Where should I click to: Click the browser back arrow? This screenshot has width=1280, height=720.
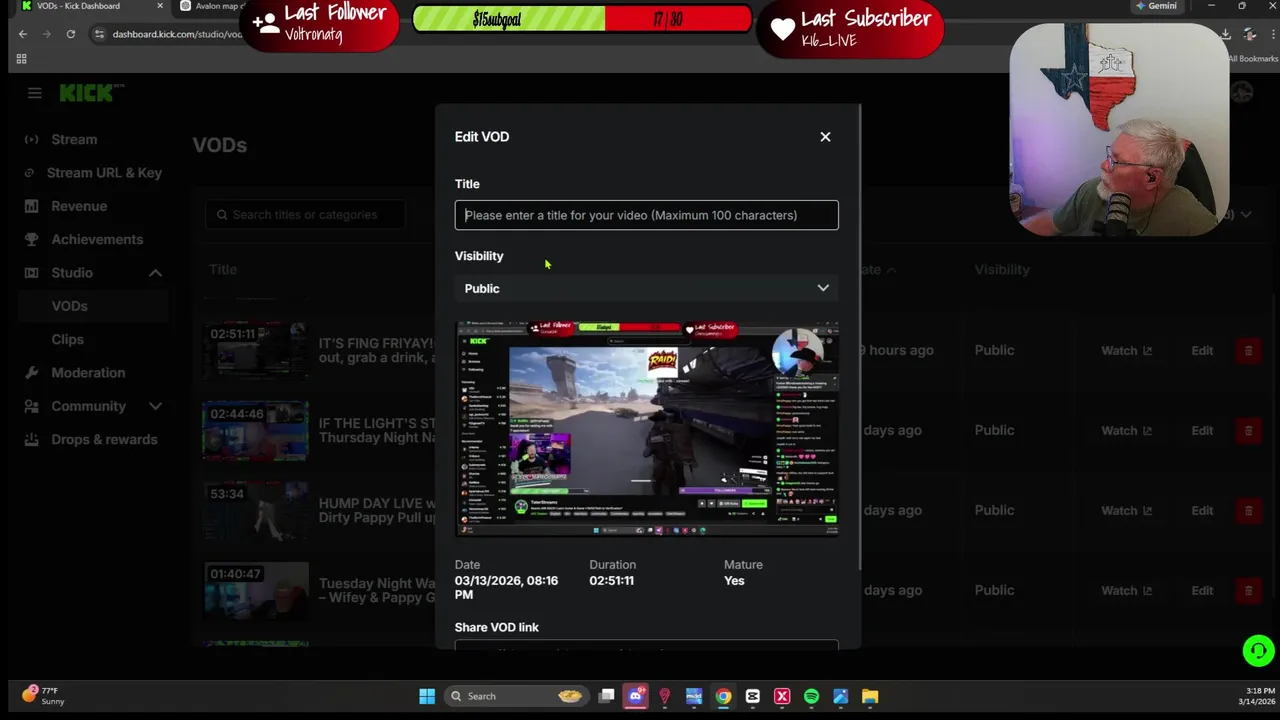click(x=22, y=34)
